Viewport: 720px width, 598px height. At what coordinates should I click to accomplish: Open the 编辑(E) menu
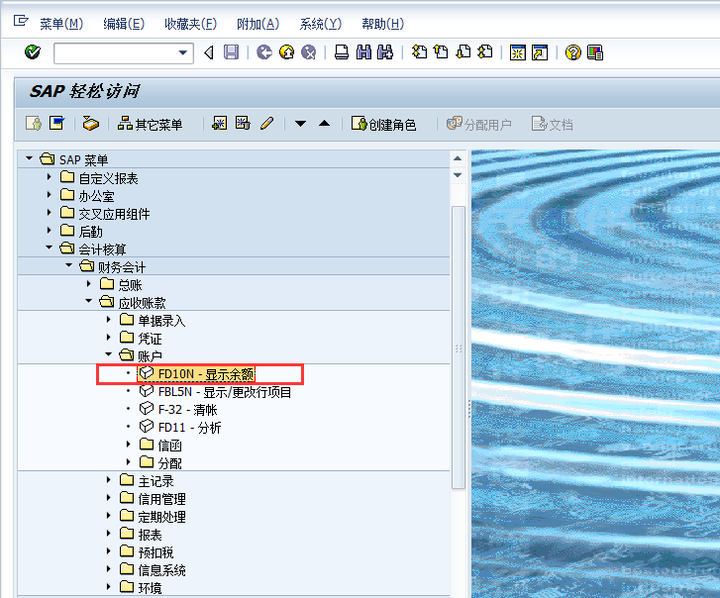(124, 24)
